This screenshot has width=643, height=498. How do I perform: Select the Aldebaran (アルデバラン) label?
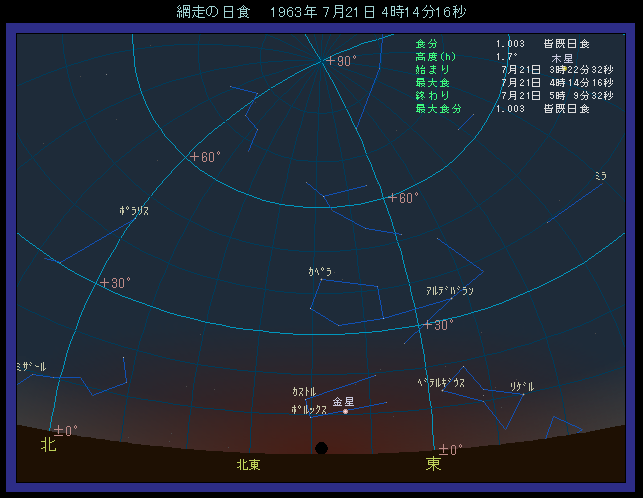coord(449,291)
